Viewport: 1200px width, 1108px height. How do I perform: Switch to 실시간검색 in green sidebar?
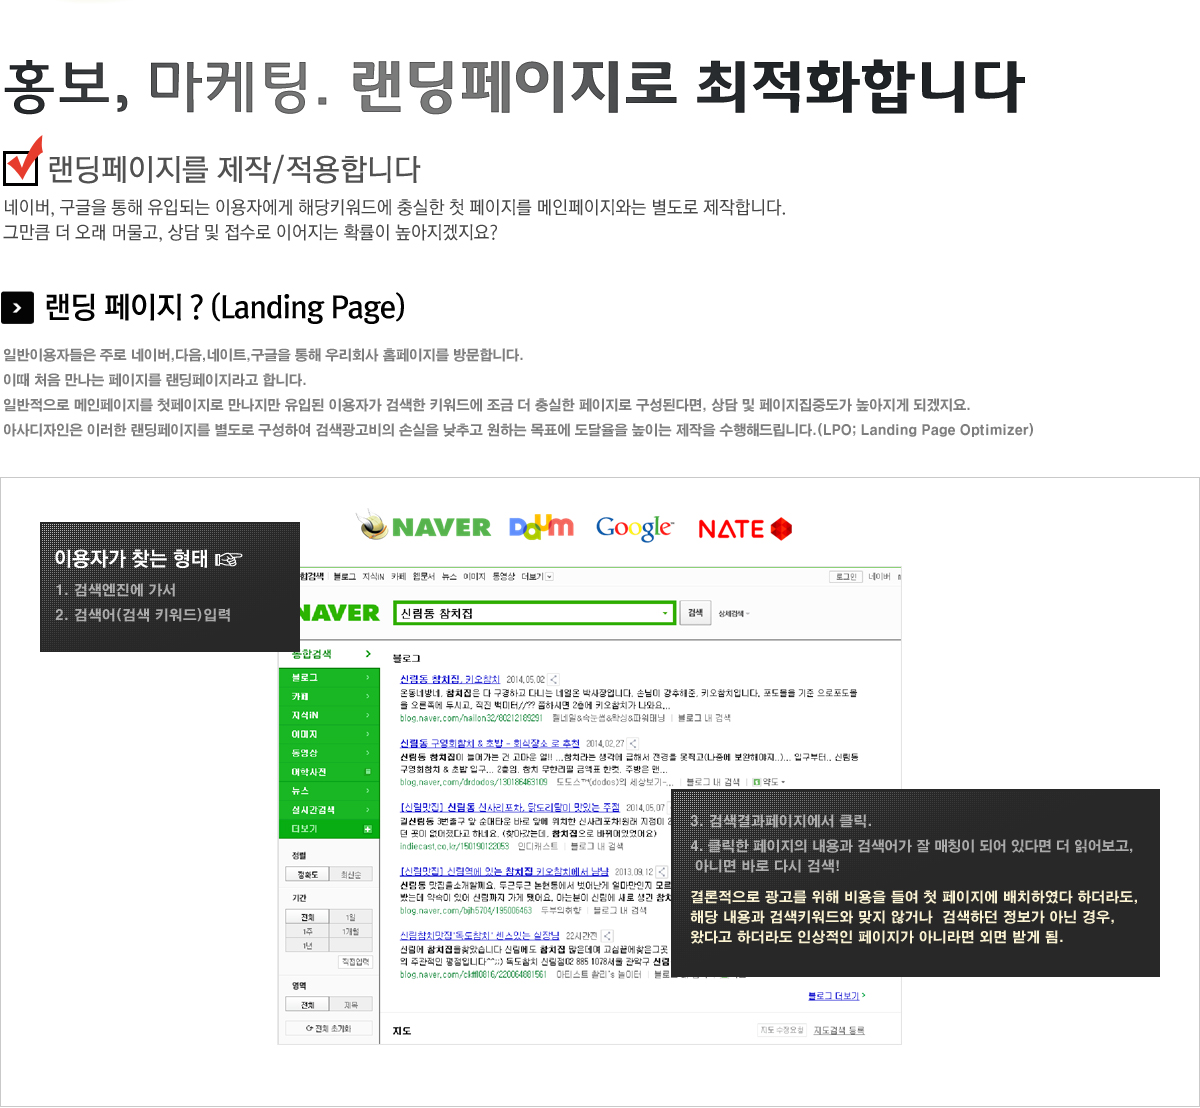[x=329, y=810]
